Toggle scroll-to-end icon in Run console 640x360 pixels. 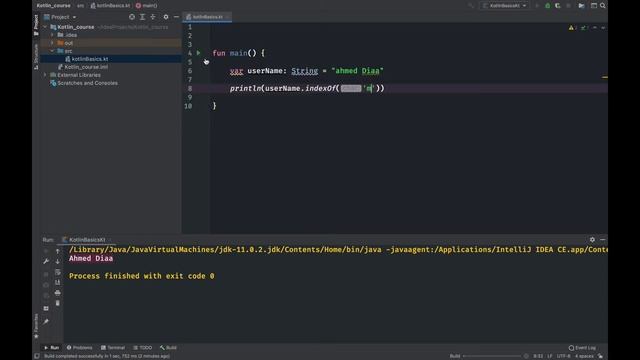(x=58, y=282)
